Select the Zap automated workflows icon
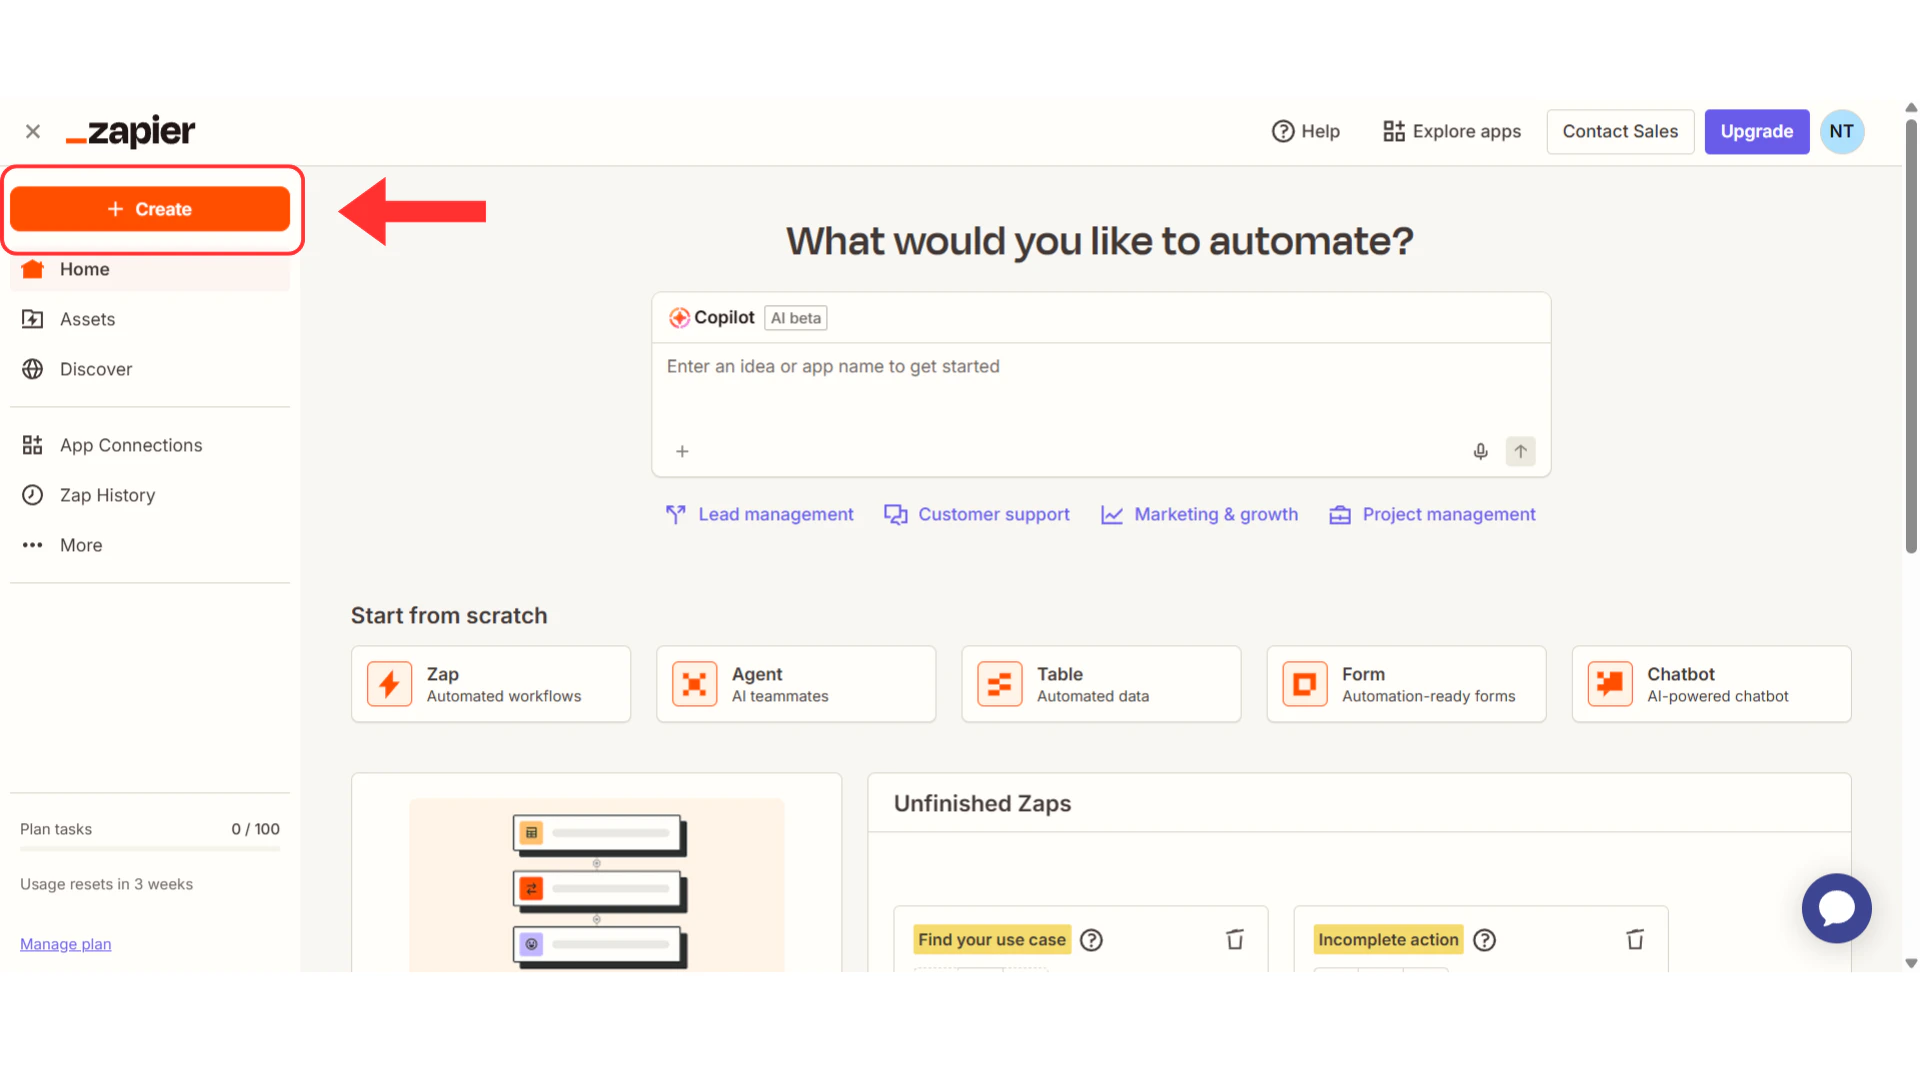Image resolution: width=1920 pixels, height=1080 pixels. (390, 684)
